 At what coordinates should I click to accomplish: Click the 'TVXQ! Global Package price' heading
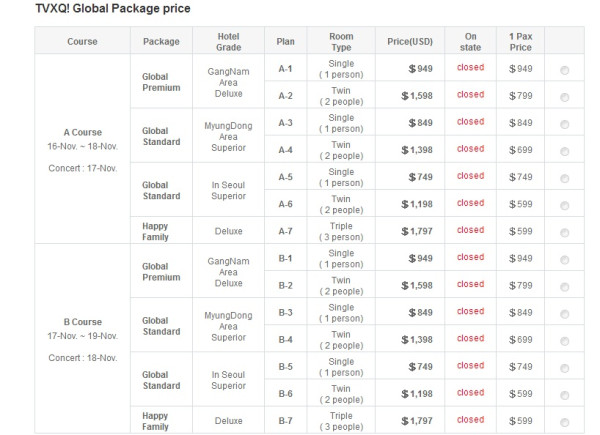coord(112,8)
